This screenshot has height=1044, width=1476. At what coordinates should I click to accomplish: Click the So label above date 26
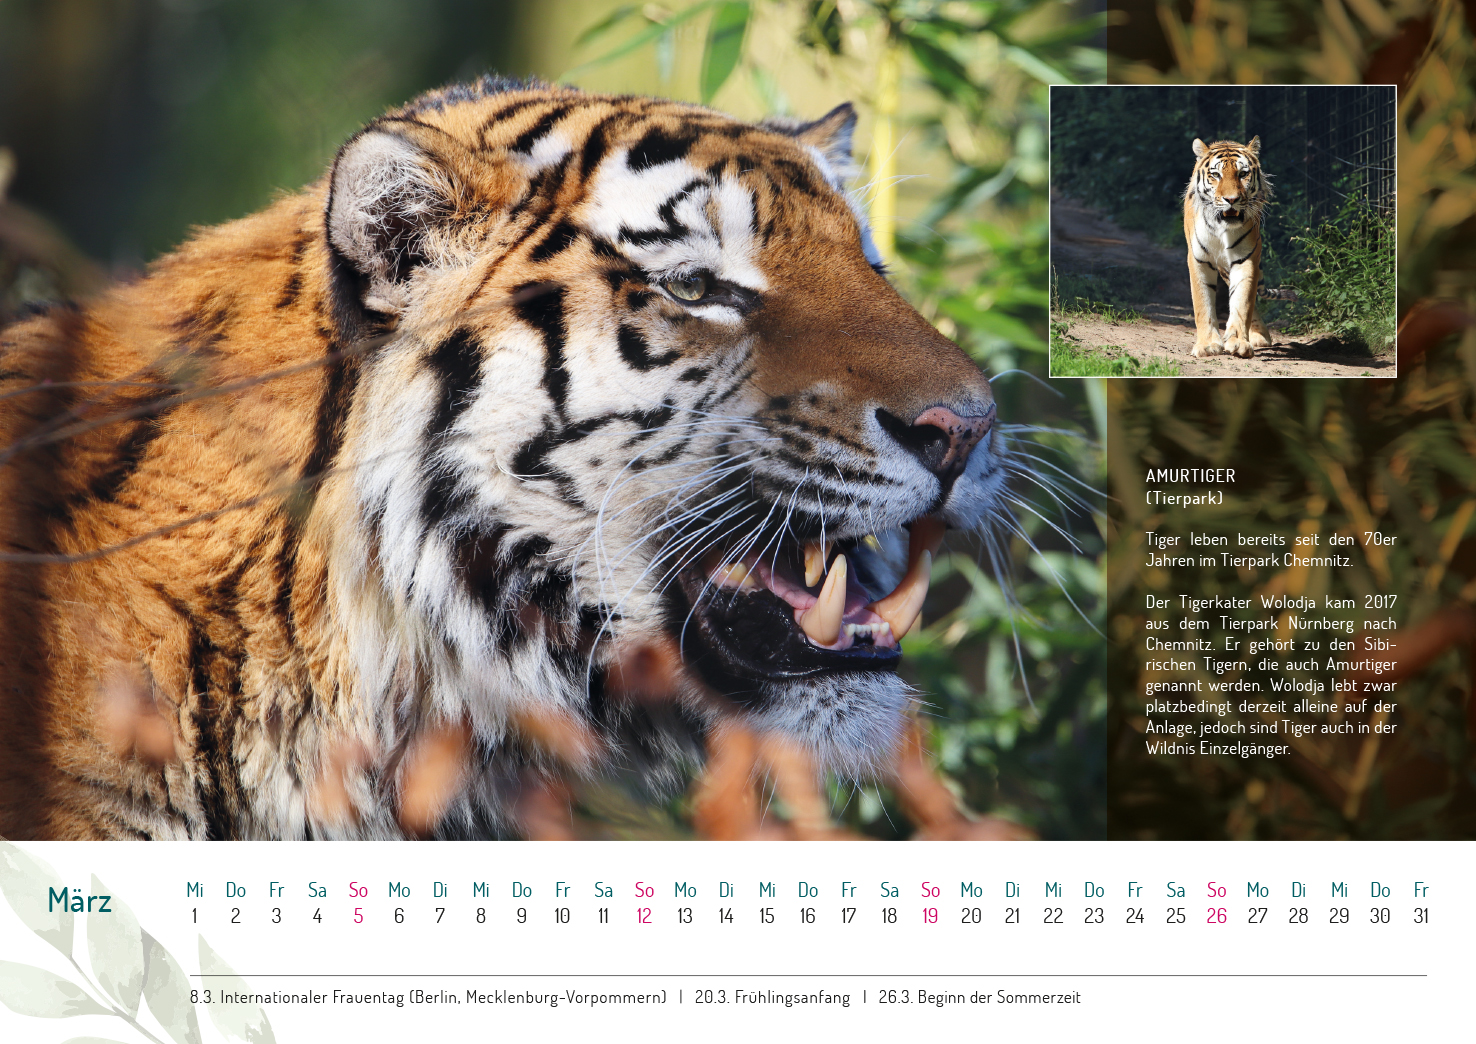[x=1217, y=890]
